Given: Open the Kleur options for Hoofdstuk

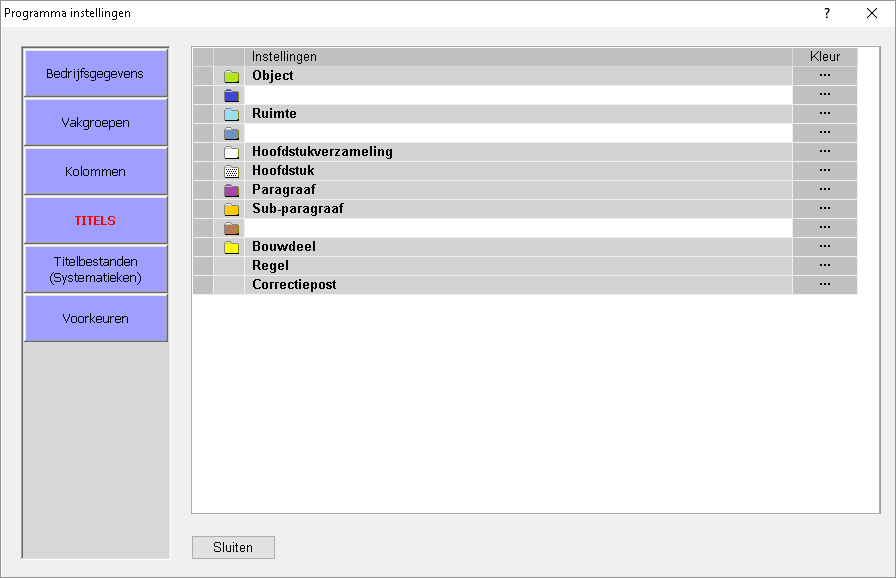Looking at the screenshot, I should pyautogui.click(x=824, y=171).
